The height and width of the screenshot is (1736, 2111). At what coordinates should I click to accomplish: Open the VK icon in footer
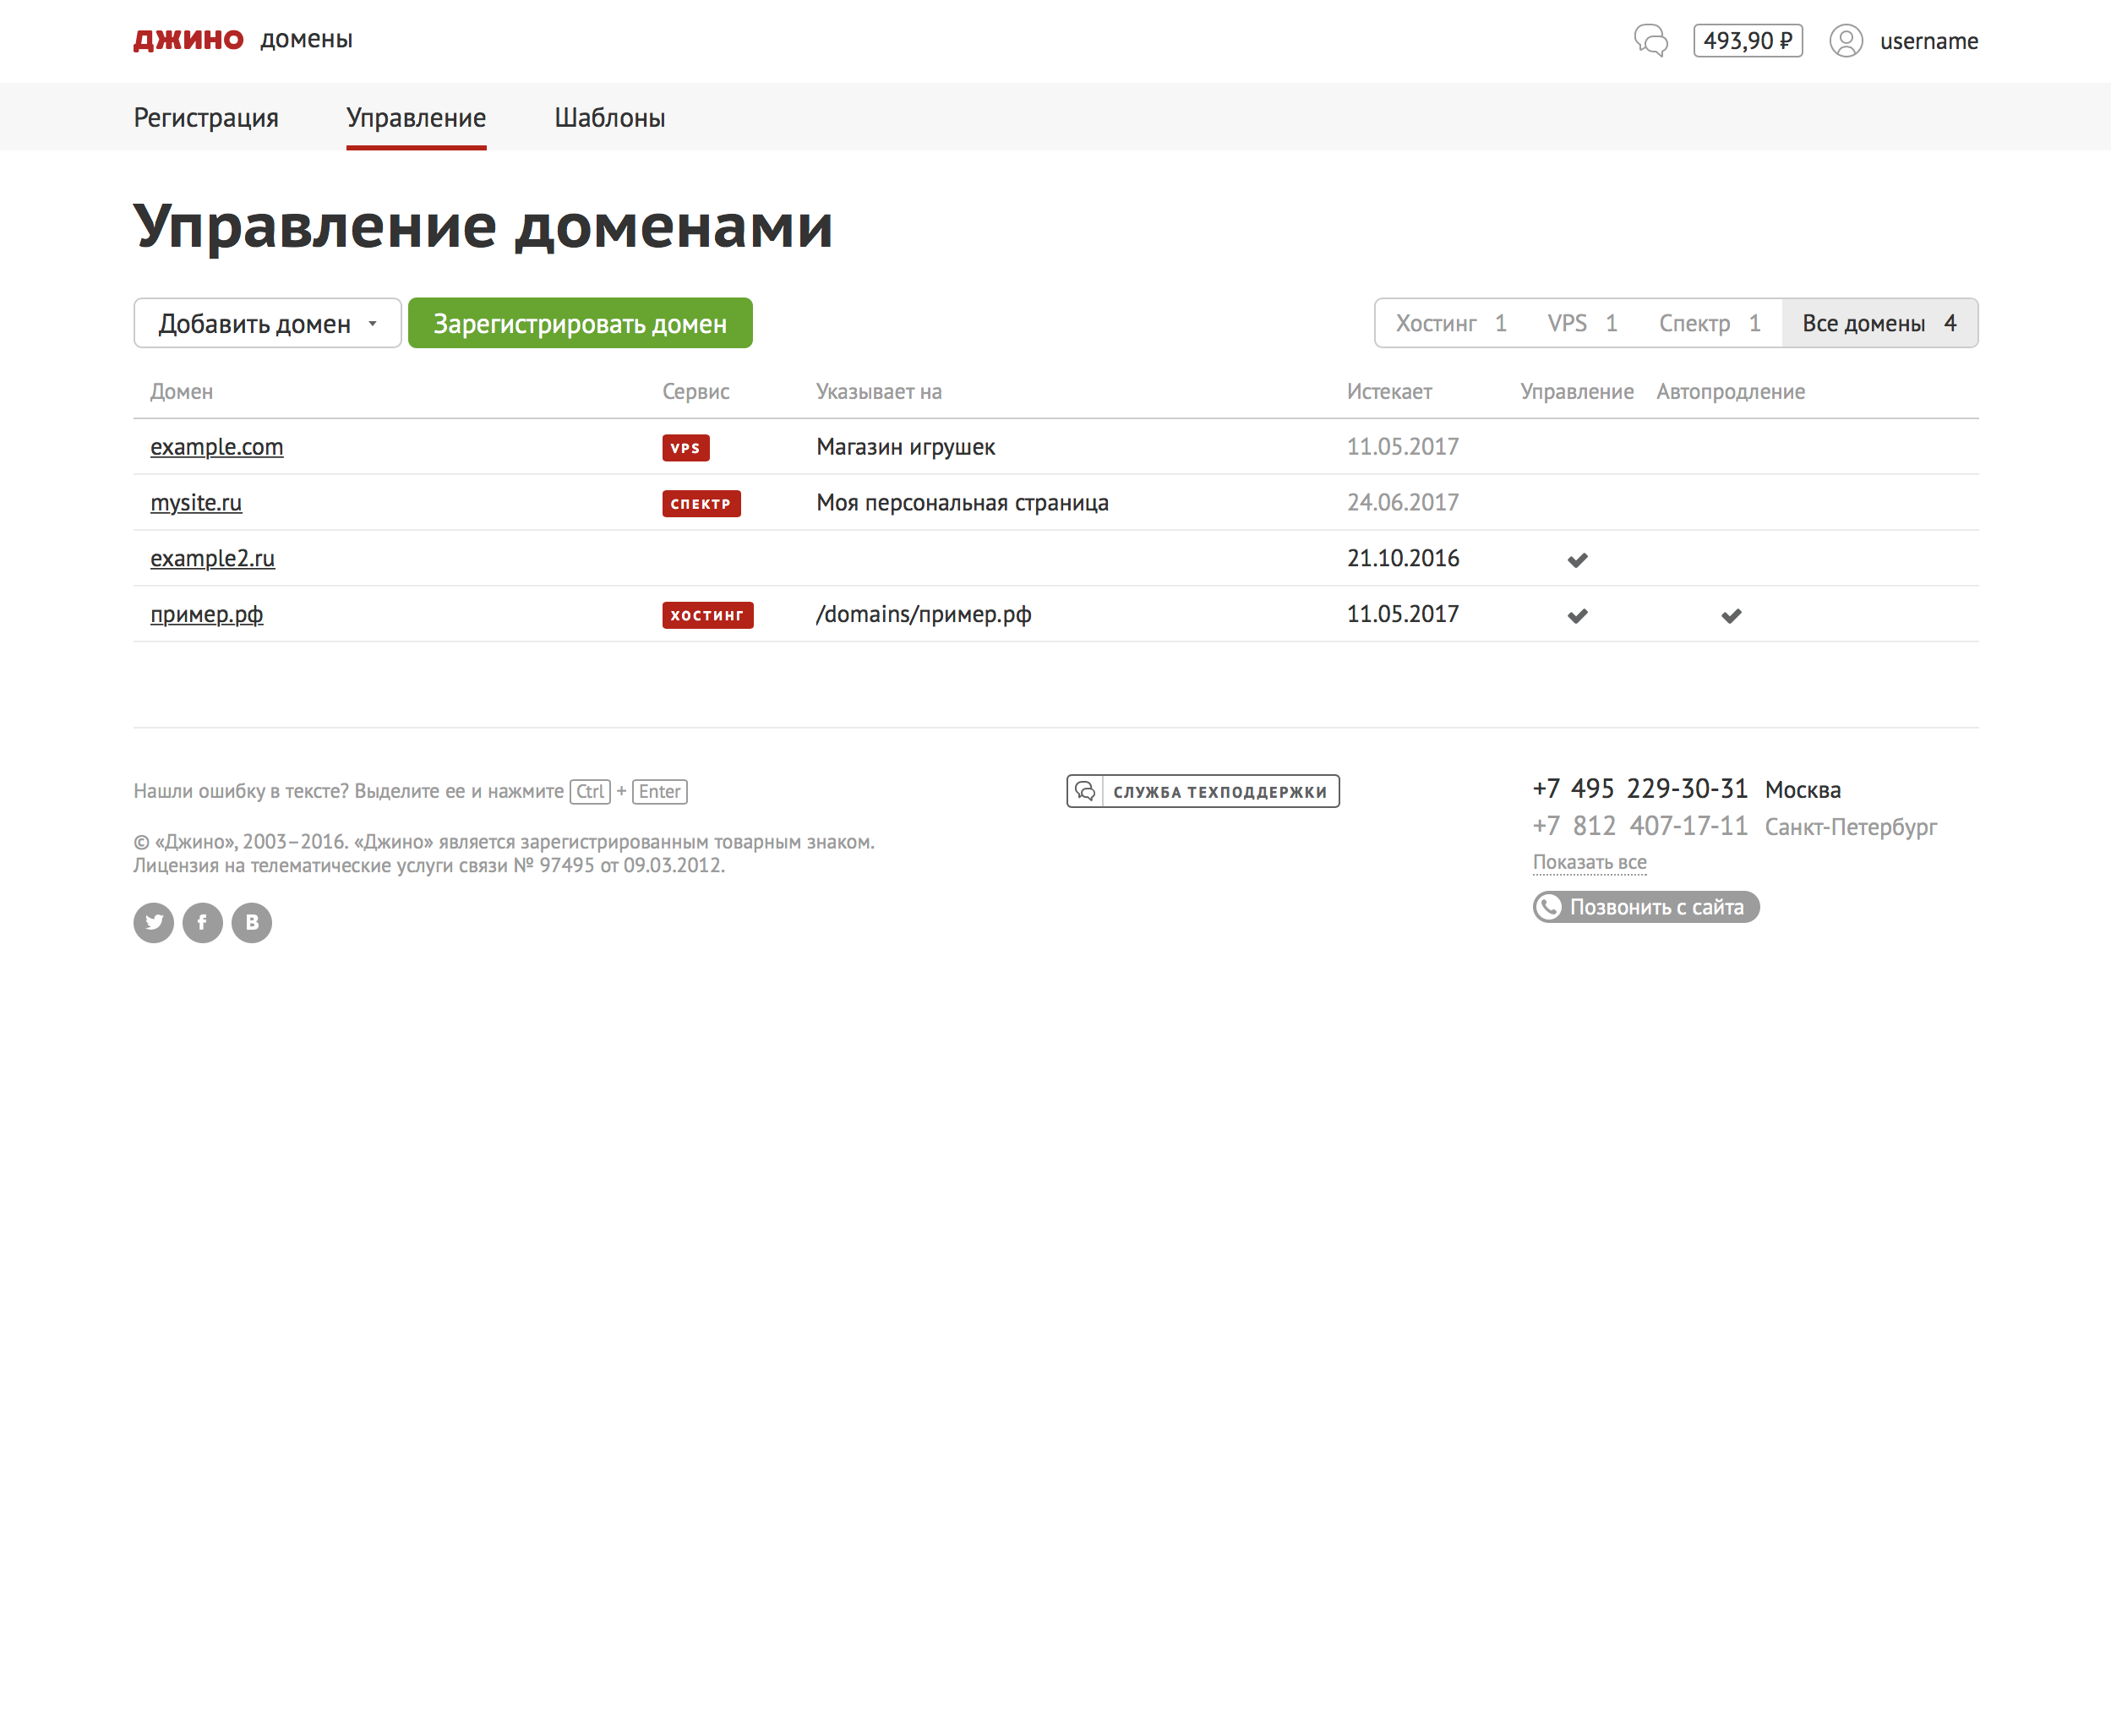251,922
